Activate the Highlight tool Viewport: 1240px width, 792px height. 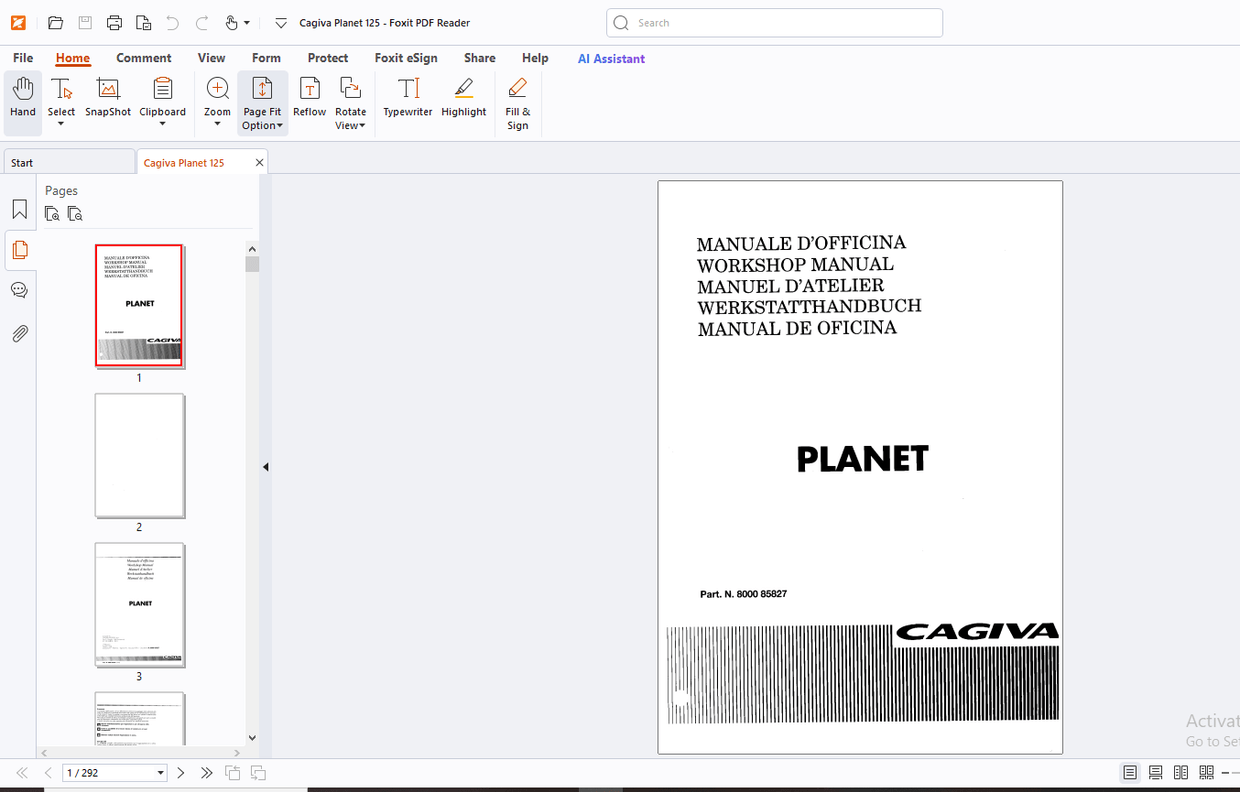(463, 100)
